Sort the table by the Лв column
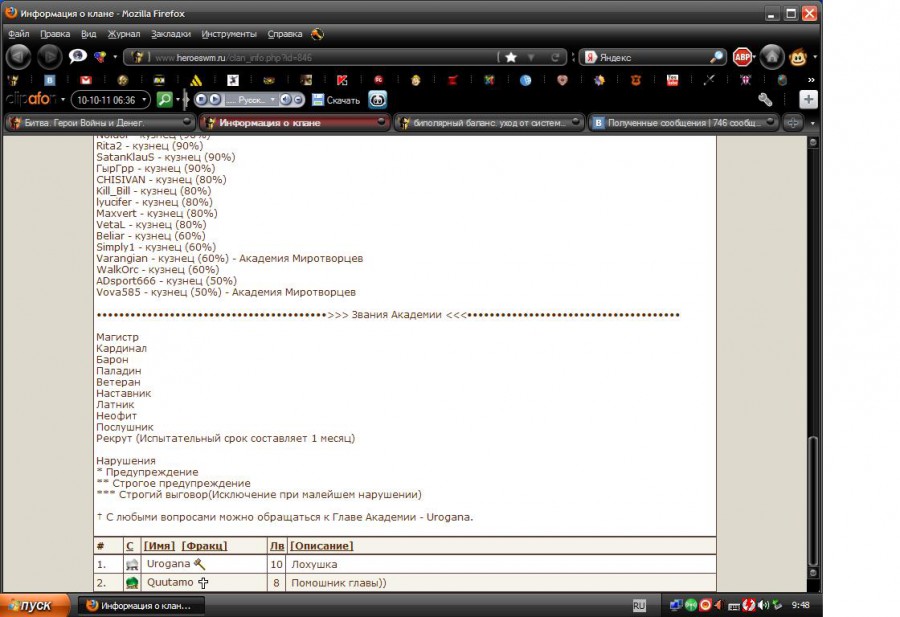 pos(277,546)
